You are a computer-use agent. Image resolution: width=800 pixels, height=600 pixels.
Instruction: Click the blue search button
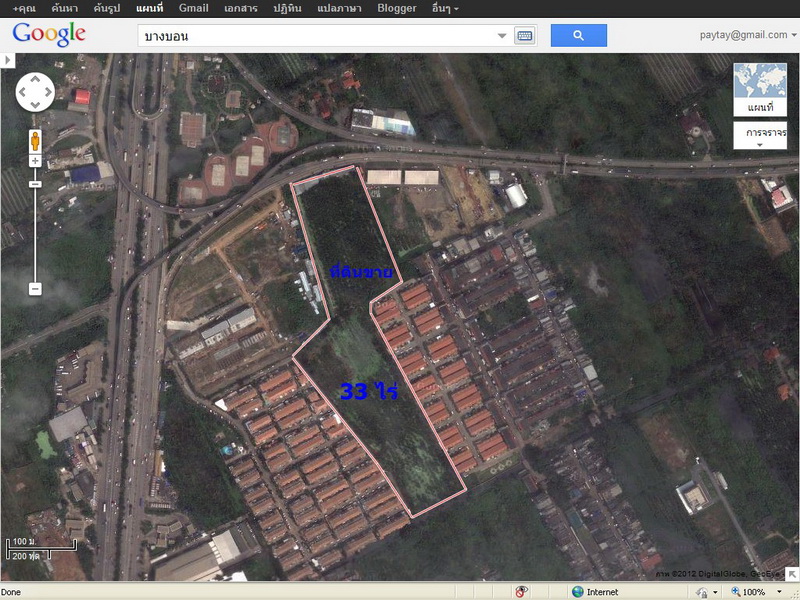coord(578,35)
